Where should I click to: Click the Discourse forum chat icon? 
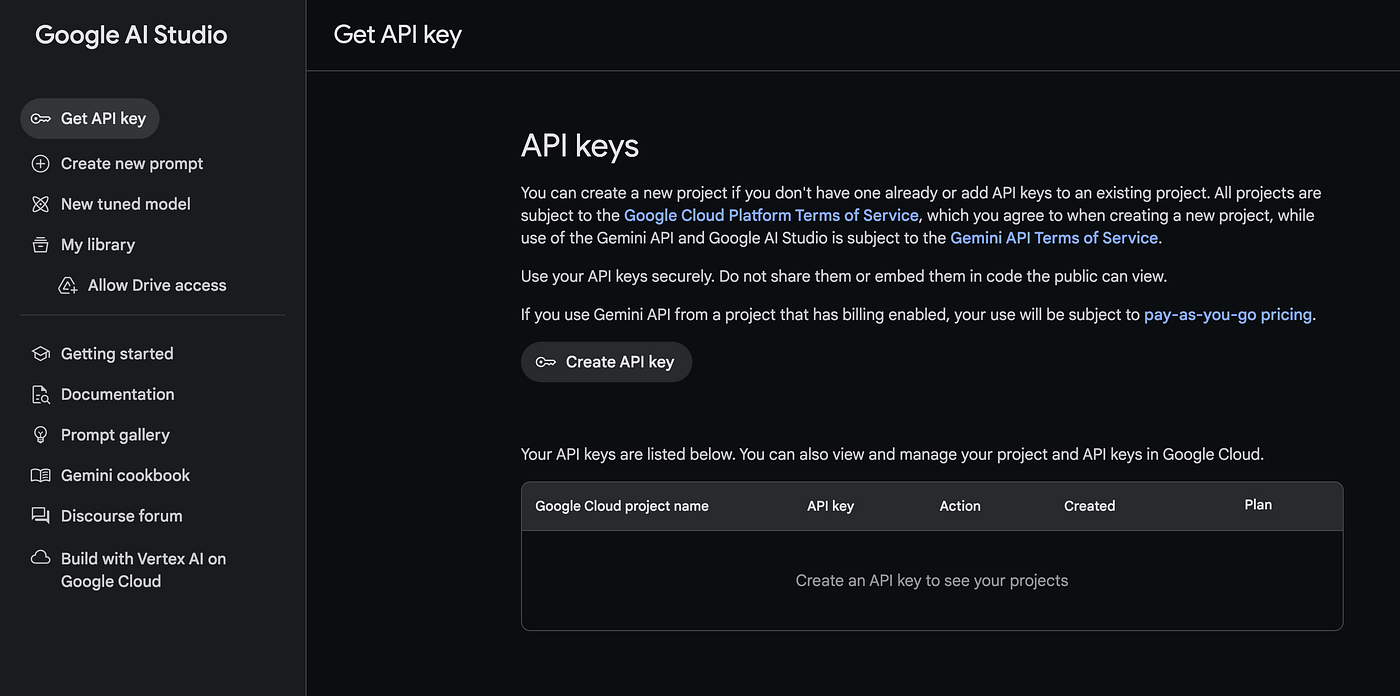click(40, 516)
